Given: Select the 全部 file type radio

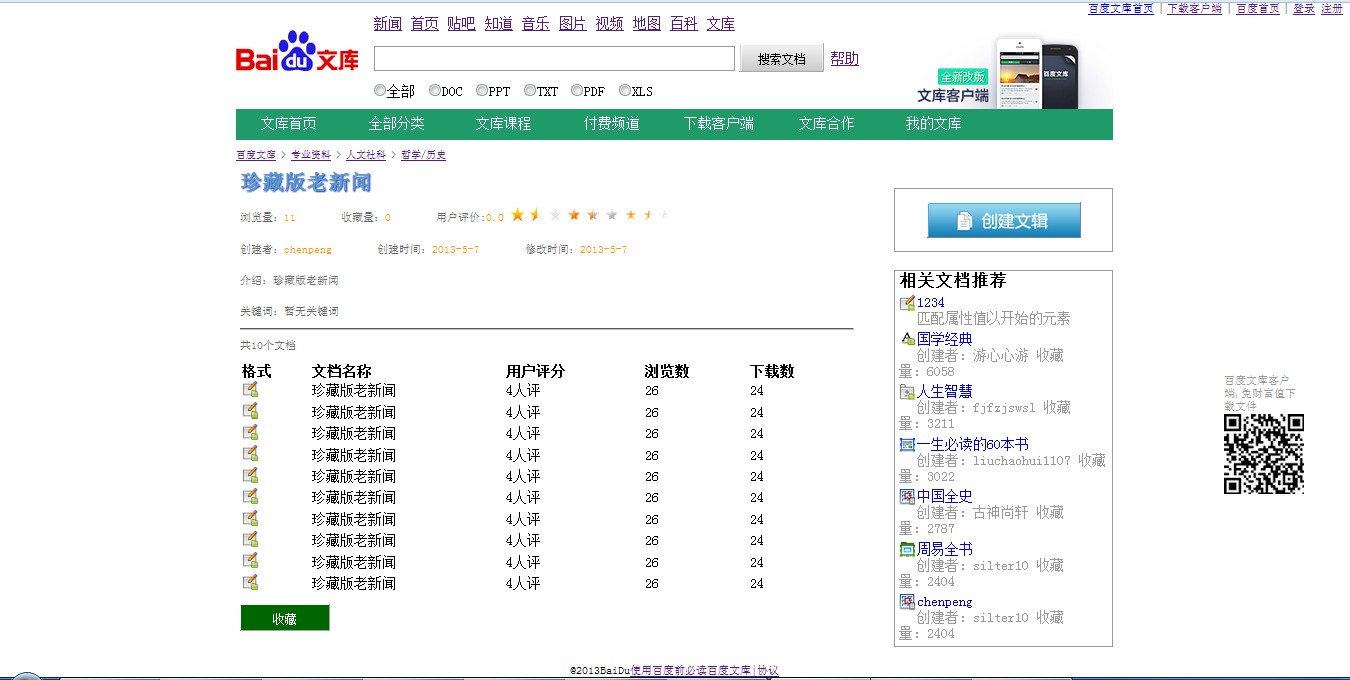Looking at the screenshot, I should tap(380, 90).
